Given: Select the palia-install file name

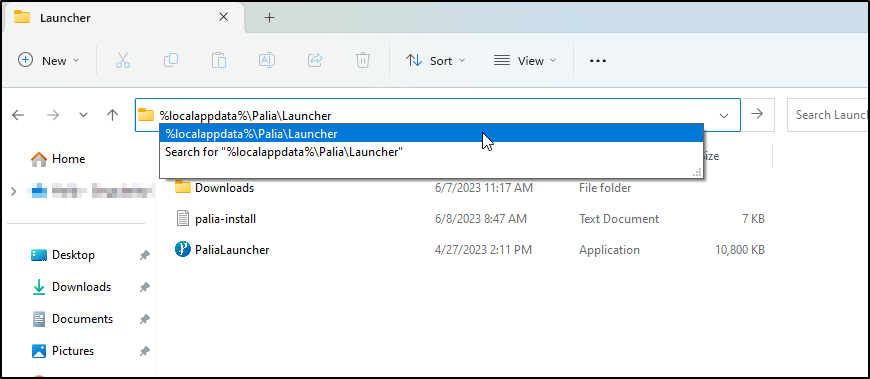Looking at the screenshot, I should click(225, 219).
